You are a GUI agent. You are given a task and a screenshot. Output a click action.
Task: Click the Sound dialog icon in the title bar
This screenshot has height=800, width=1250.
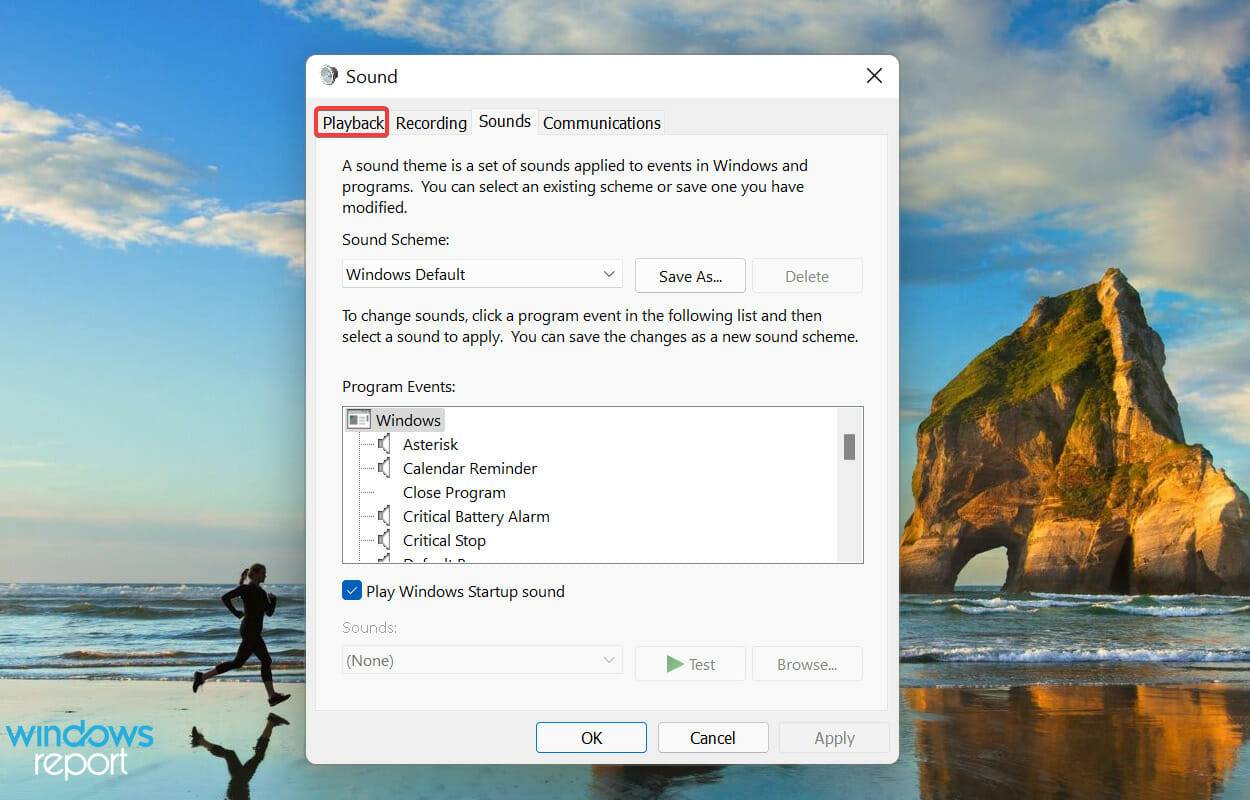(330, 75)
